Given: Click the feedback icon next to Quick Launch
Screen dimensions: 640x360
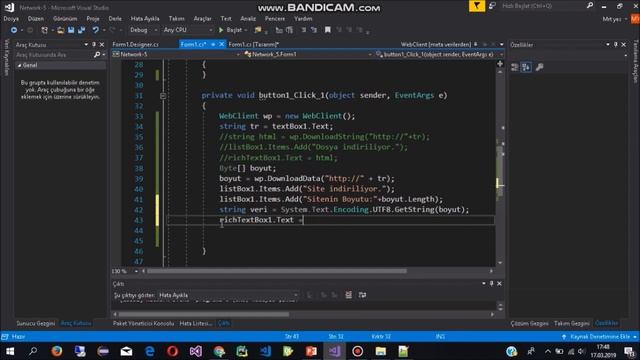Looking at the screenshot, I should pyautogui.click(x=492, y=6).
